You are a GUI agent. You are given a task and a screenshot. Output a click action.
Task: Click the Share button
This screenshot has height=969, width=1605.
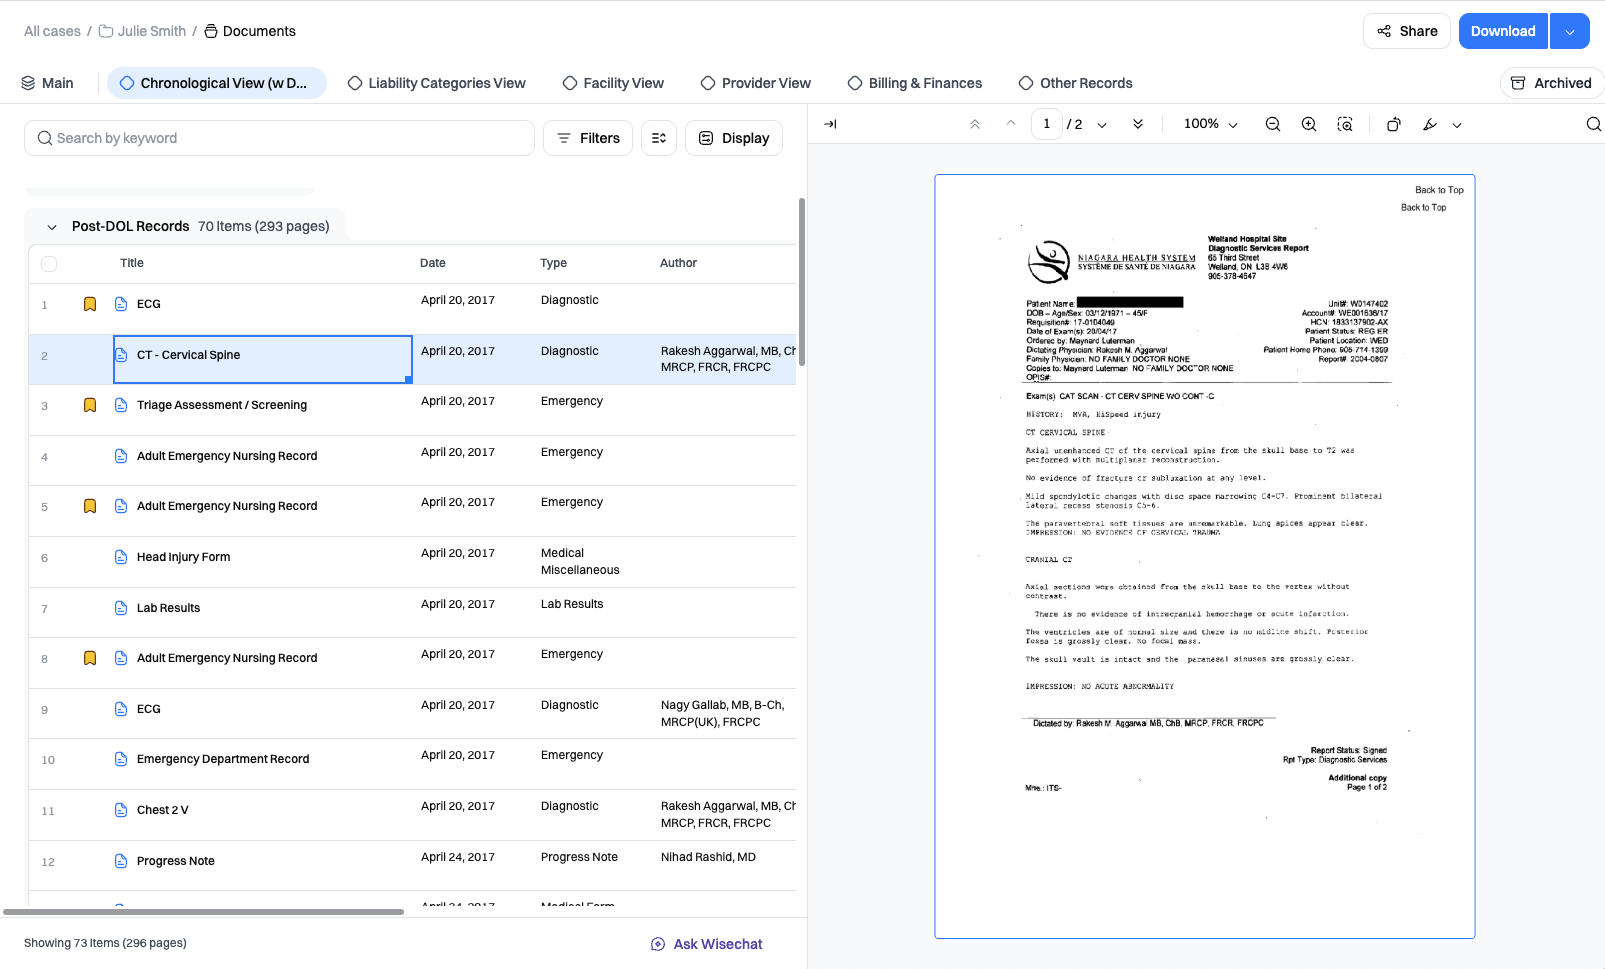click(1406, 31)
